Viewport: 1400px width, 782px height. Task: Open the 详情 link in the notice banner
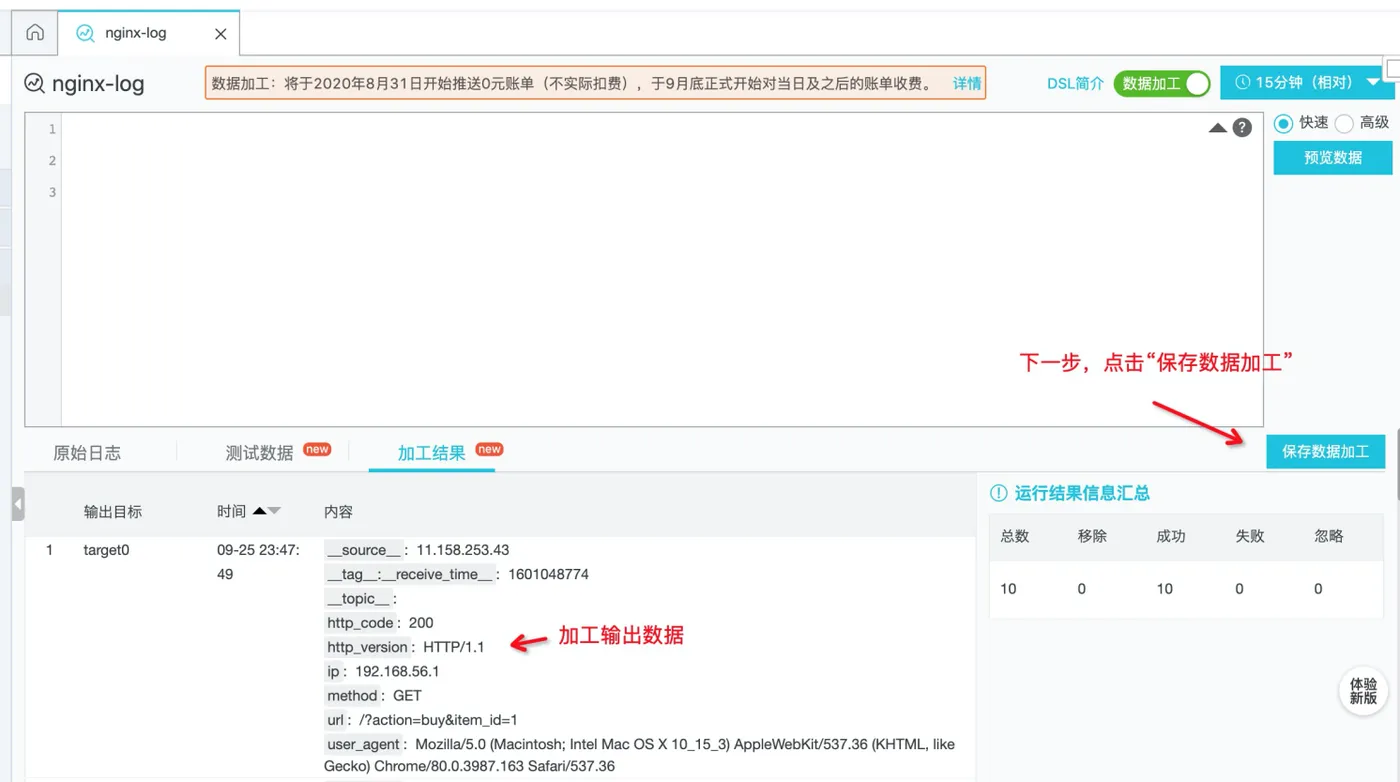pos(967,83)
